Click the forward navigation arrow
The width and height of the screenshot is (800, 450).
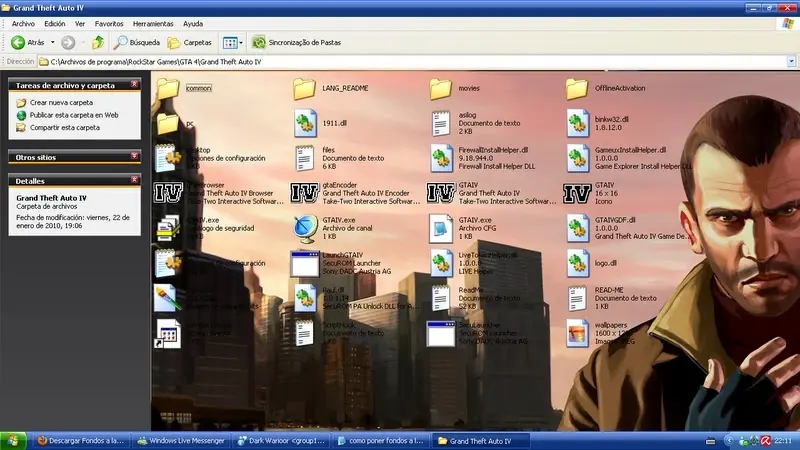(68, 42)
